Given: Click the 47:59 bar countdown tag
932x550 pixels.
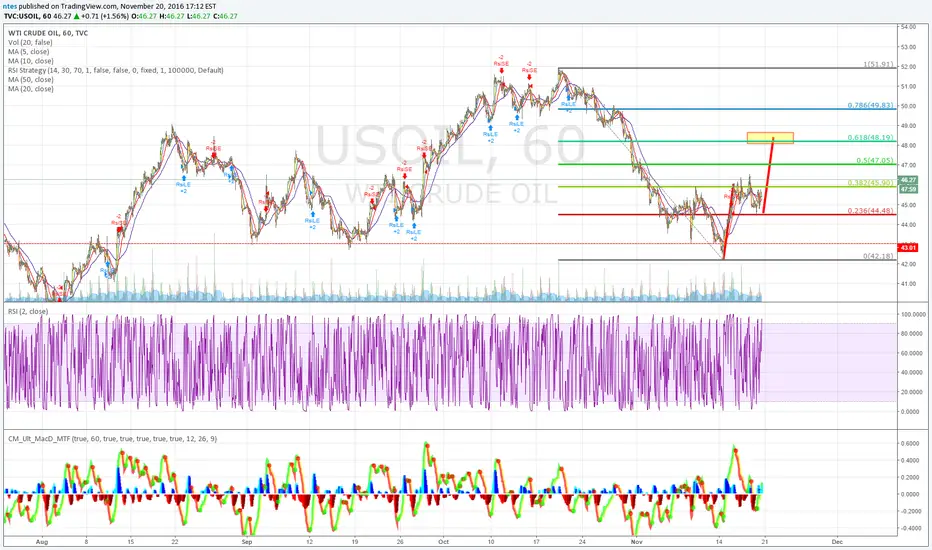Looking at the screenshot, I should [x=908, y=189].
